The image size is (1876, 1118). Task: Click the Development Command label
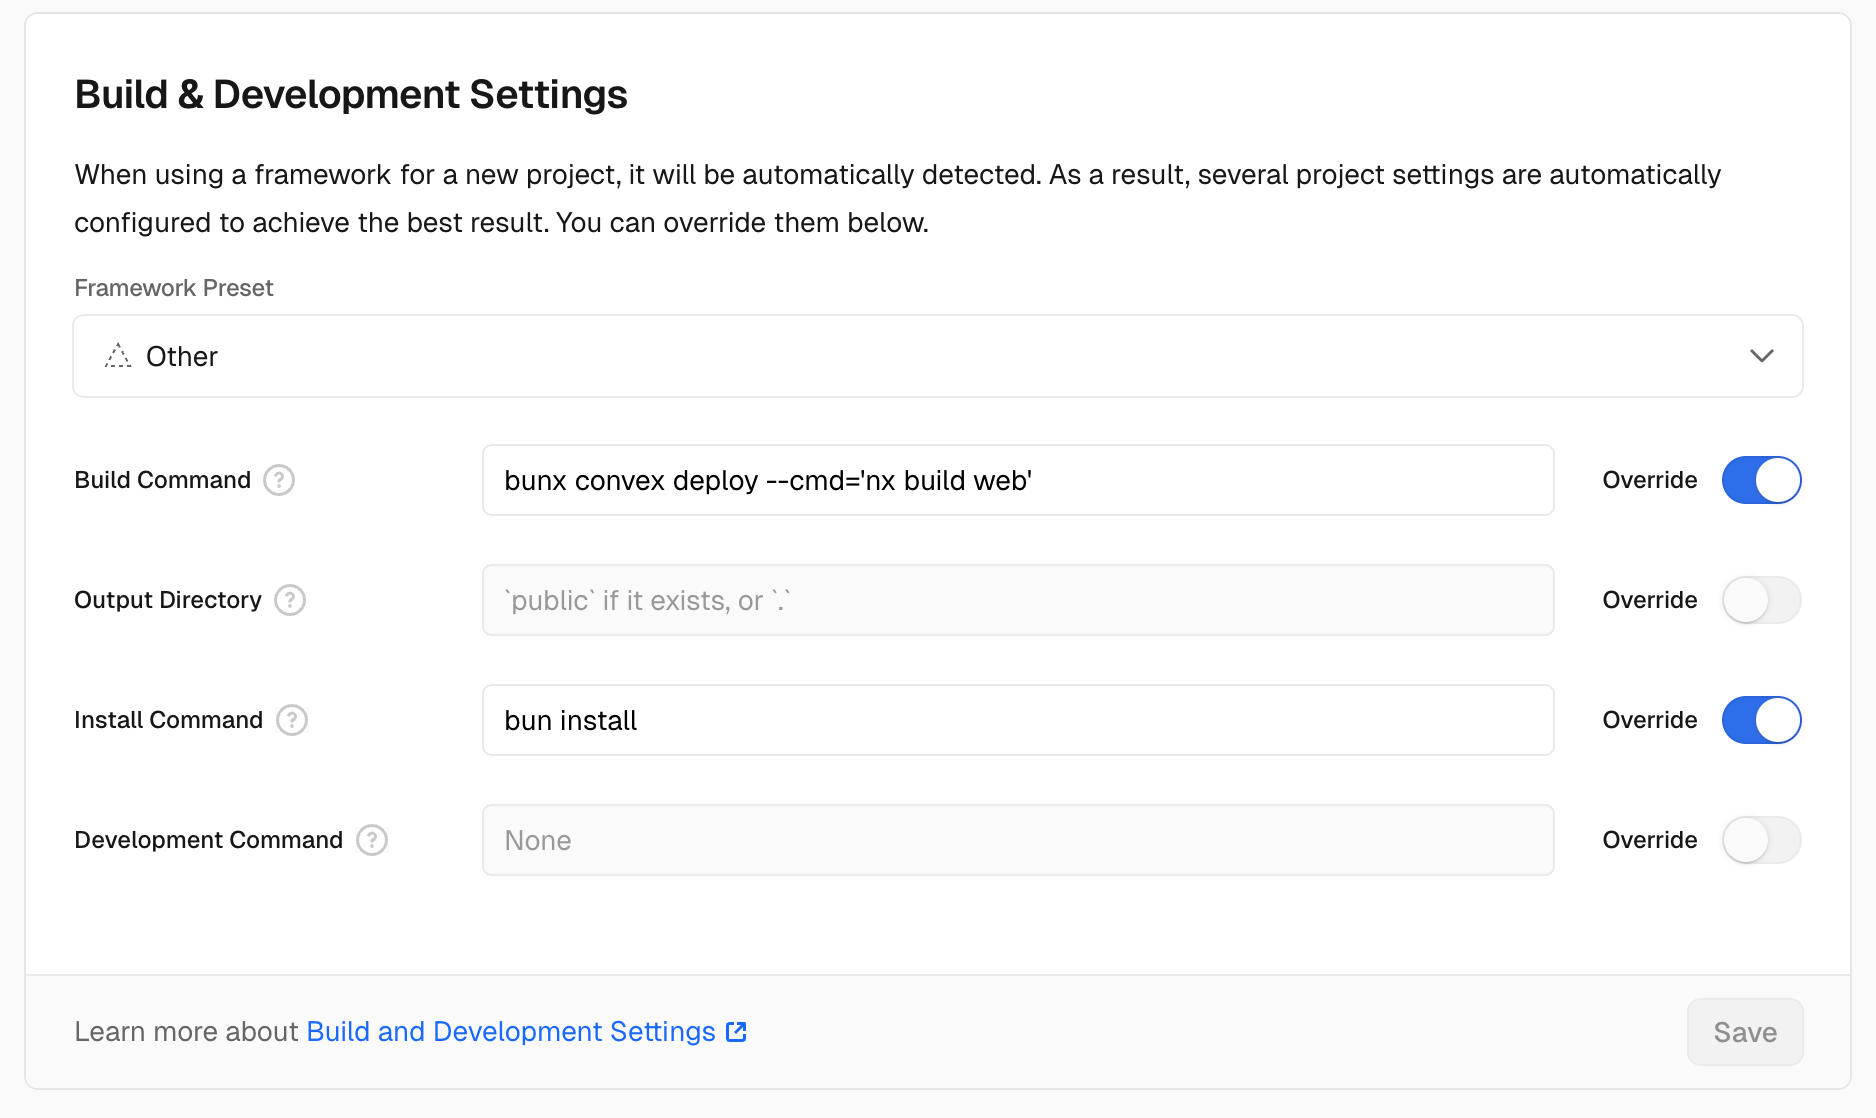click(209, 840)
